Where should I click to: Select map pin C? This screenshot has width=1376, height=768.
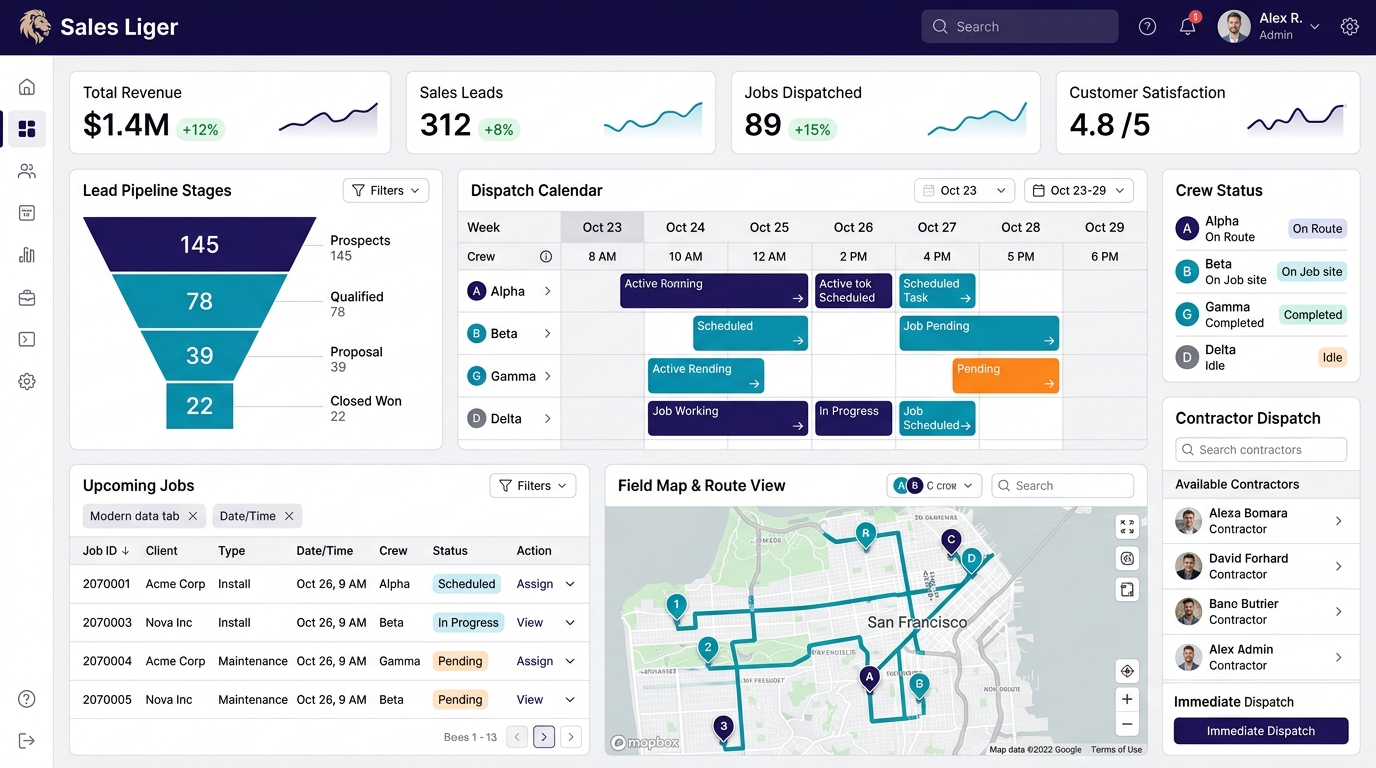click(x=951, y=542)
